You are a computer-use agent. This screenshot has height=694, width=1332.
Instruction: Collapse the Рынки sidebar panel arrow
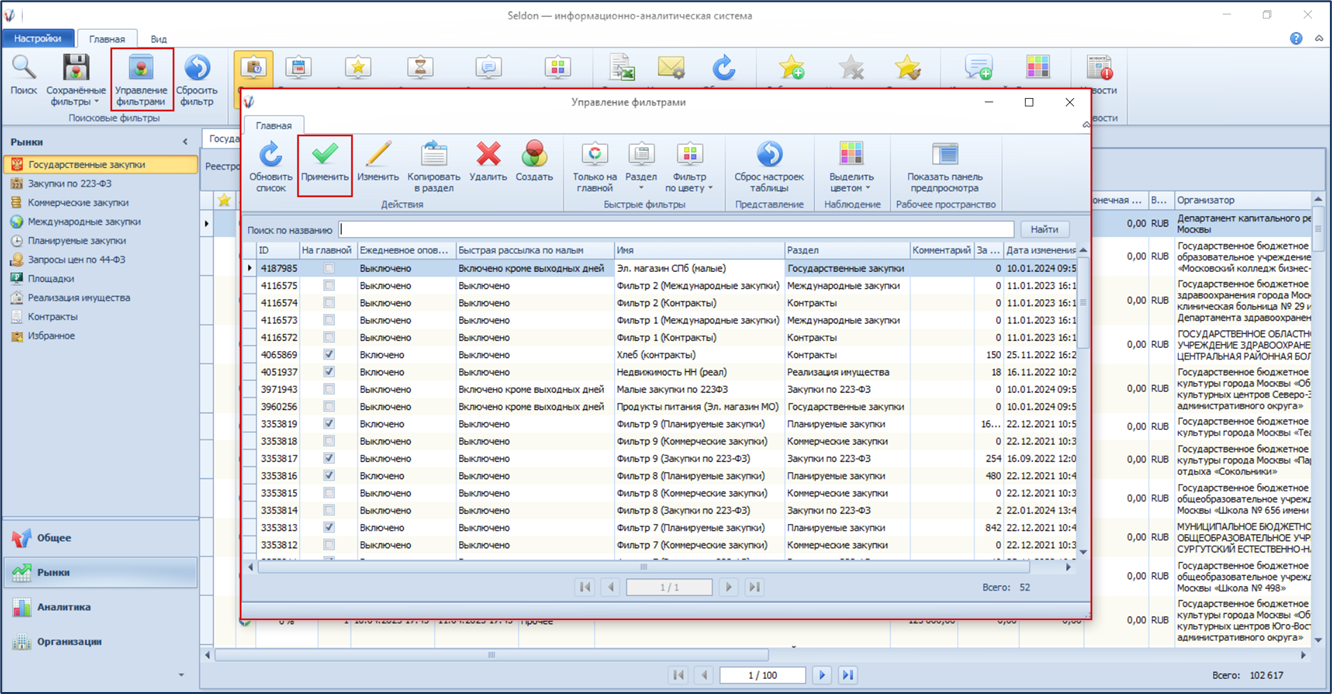[185, 142]
